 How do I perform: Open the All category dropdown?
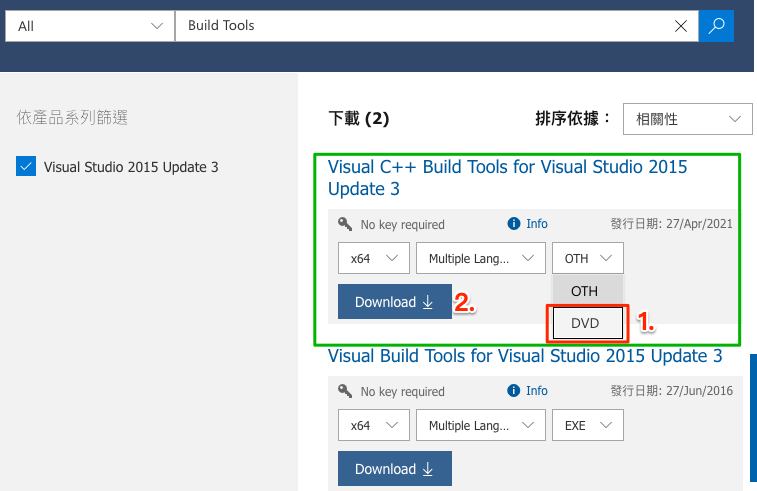pos(90,26)
